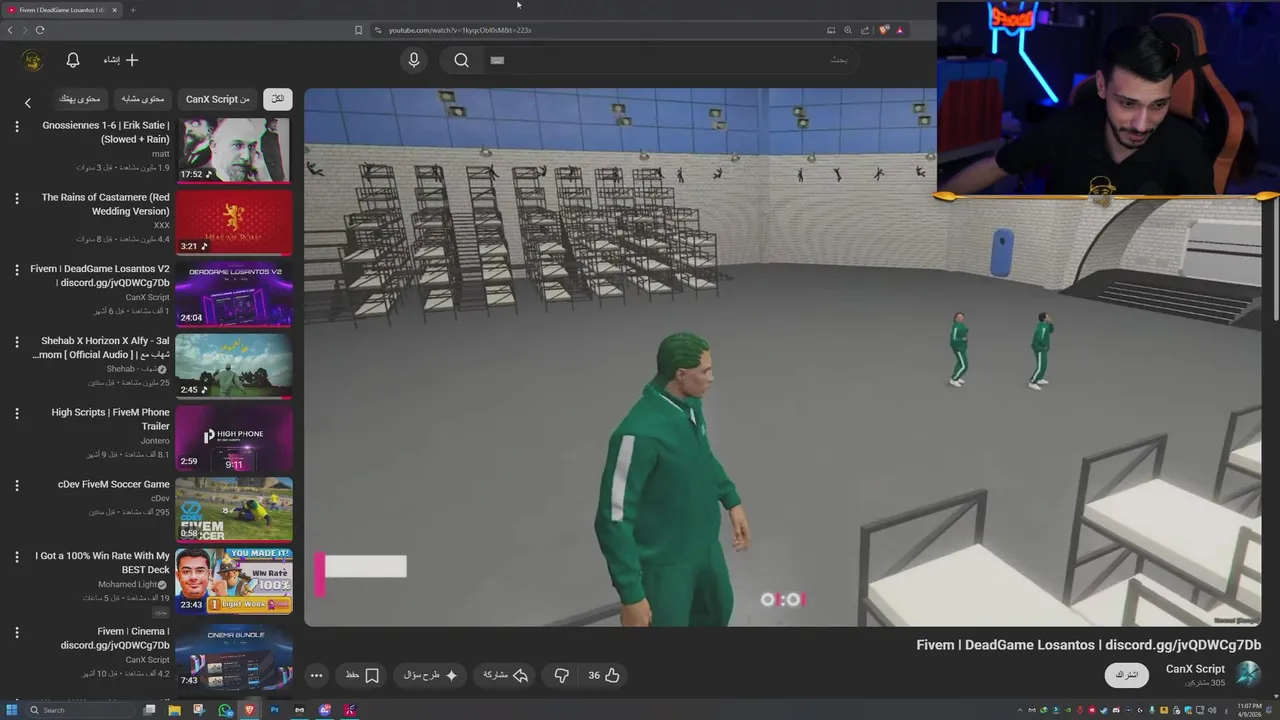Open the Windows Start menu
The height and width of the screenshot is (720, 1280).
(x=11, y=710)
